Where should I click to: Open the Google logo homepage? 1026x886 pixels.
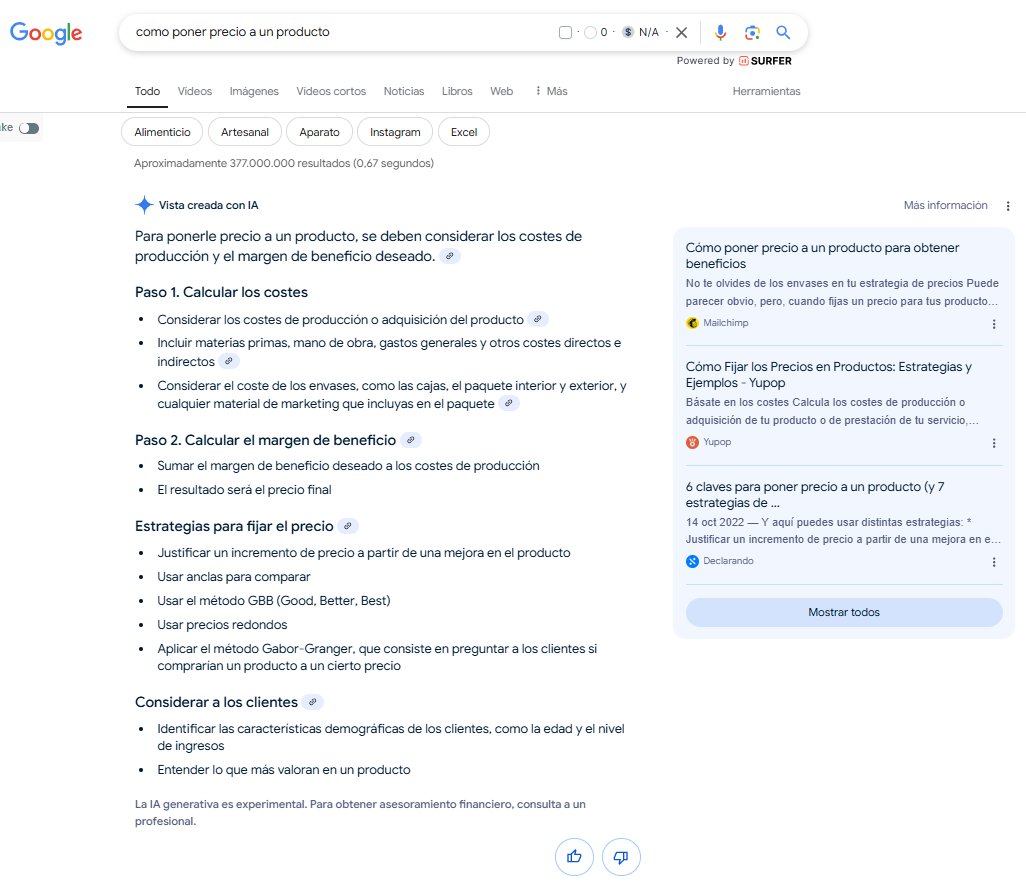coord(46,33)
